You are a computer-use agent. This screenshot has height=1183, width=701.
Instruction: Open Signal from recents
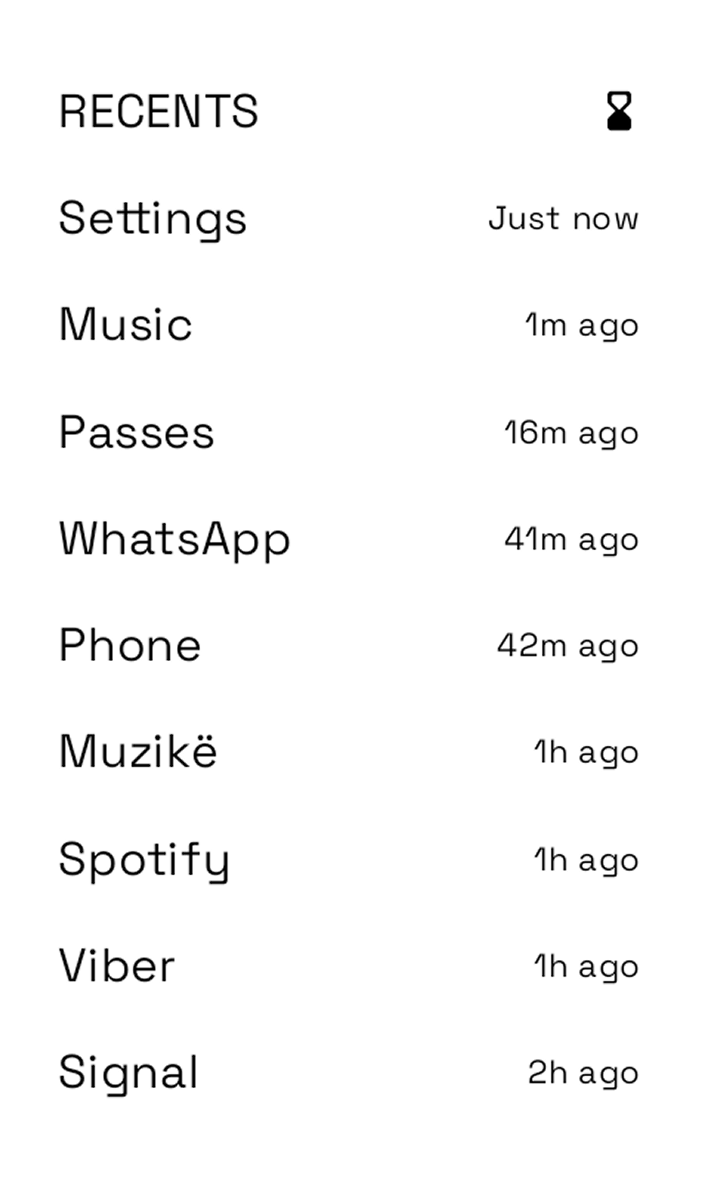tap(128, 1073)
